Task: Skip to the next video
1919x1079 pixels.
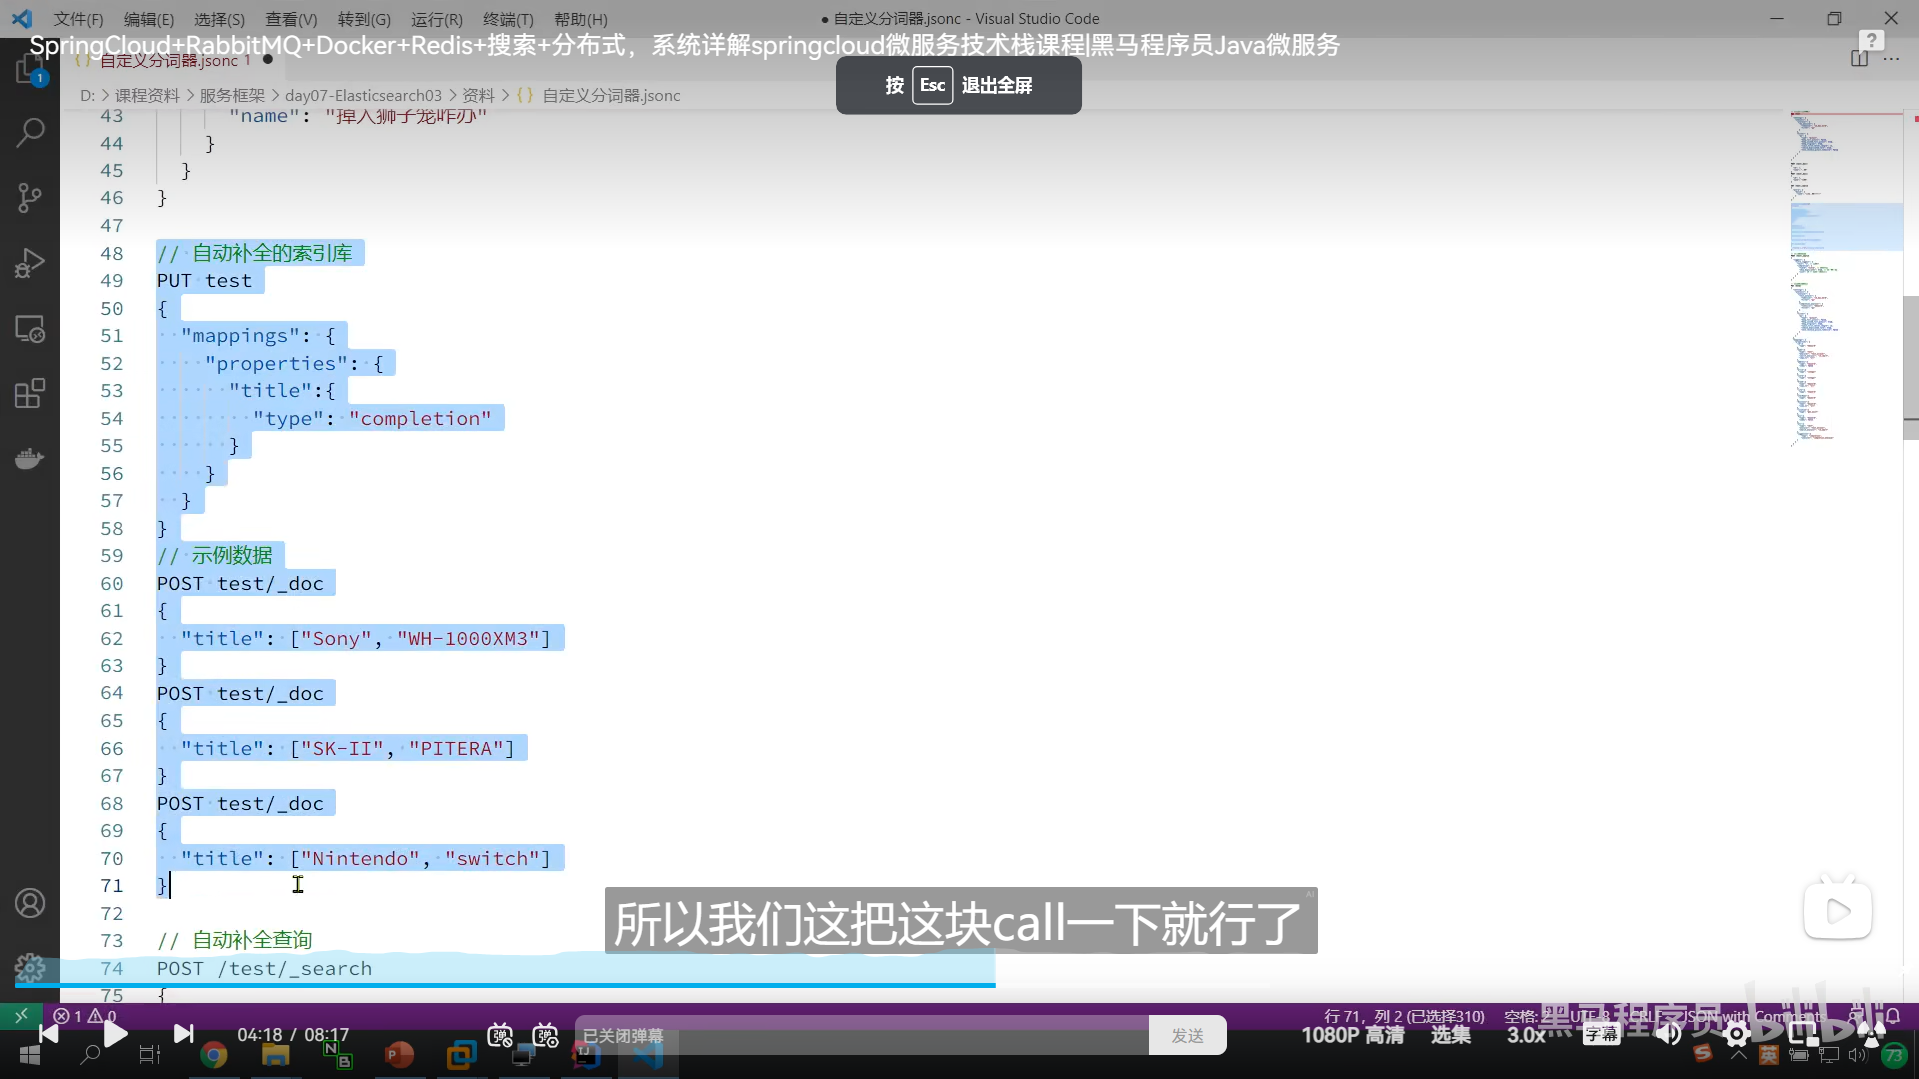Action: 183,1034
